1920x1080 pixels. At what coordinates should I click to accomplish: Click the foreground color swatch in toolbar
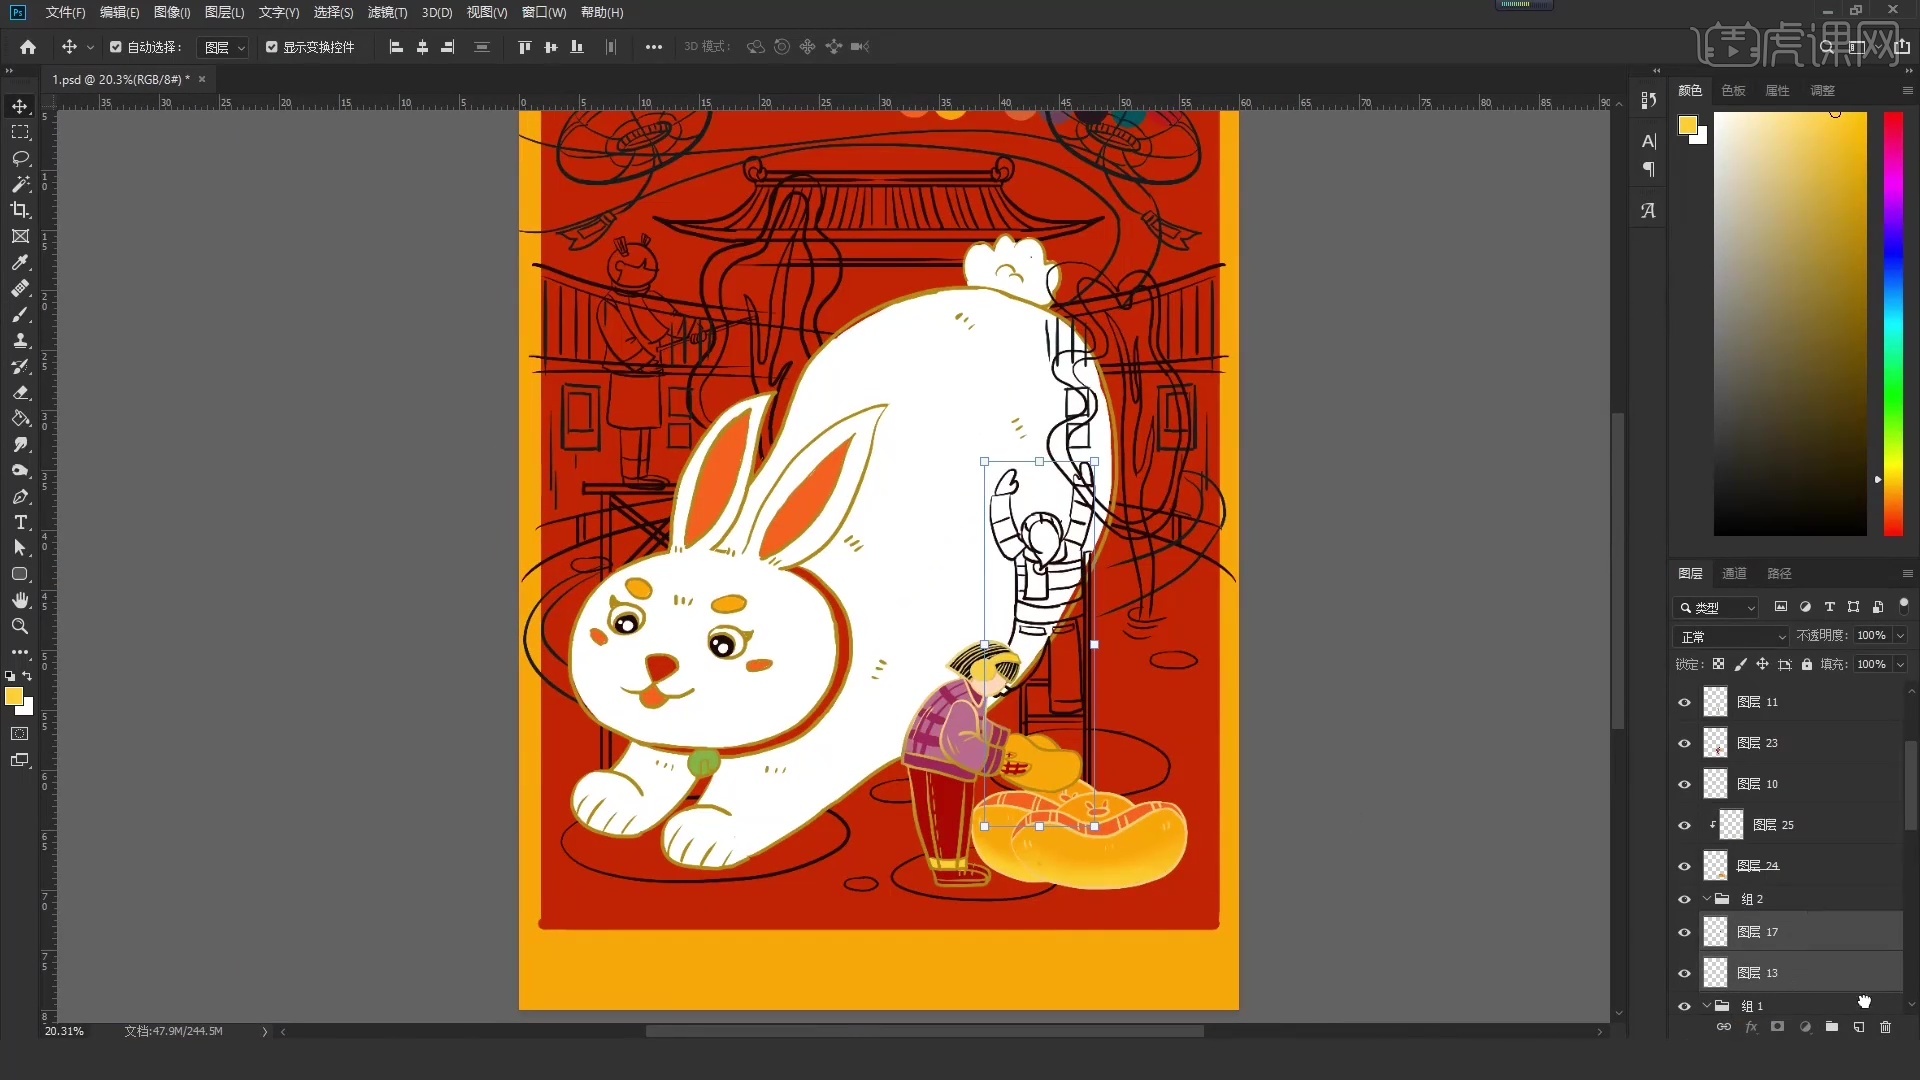click(14, 697)
